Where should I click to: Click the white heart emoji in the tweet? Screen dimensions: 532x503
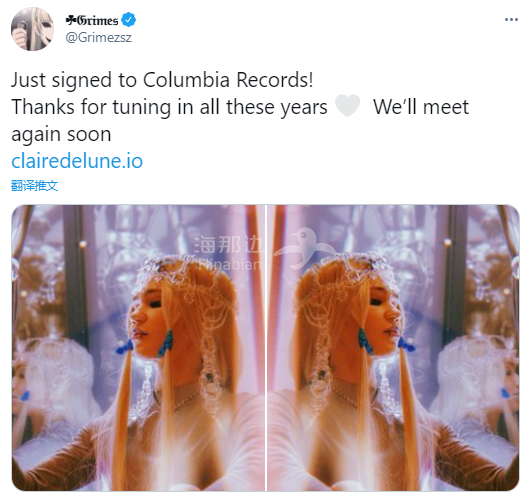coord(347,106)
